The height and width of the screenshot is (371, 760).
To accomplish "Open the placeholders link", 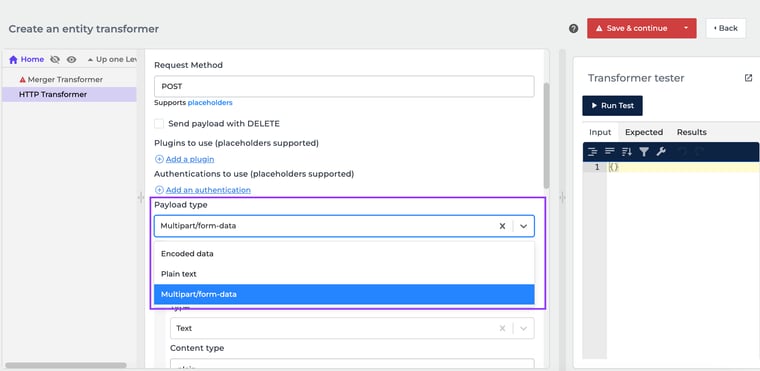I will (210, 103).
